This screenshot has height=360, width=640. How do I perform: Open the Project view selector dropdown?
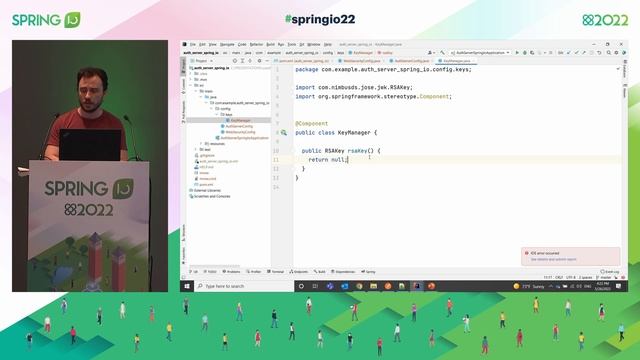pyautogui.click(x=202, y=61)
